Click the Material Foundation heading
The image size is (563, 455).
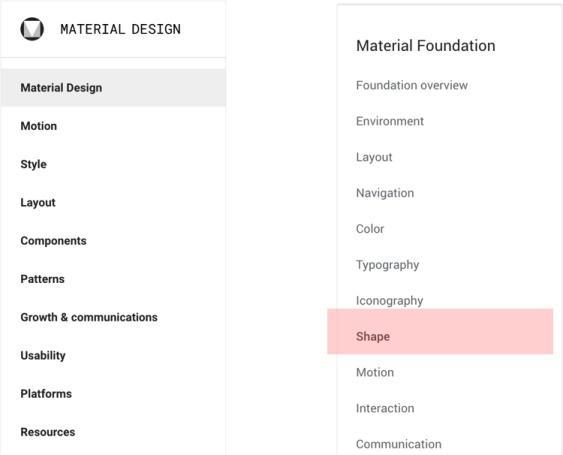[426, 46]
